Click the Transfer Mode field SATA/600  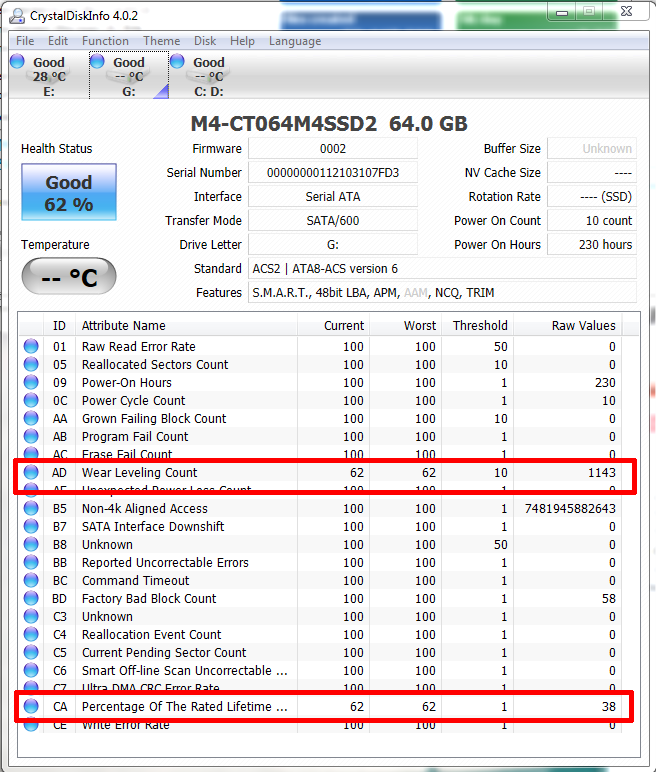click(333, 221)
